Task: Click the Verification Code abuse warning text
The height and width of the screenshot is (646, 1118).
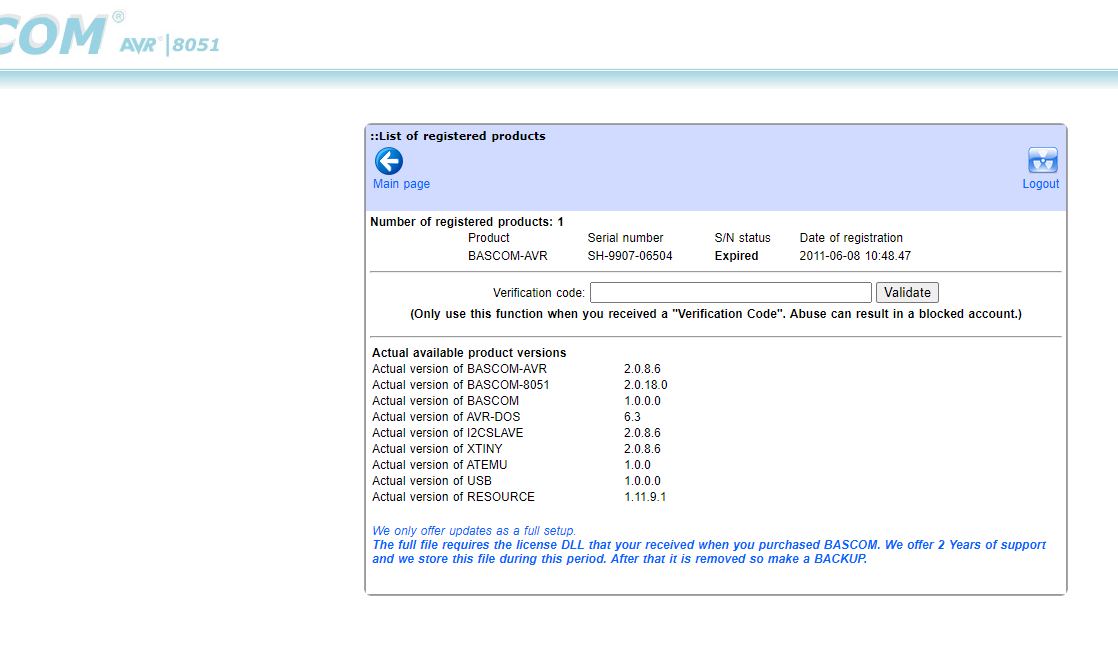Action: (716, 314)
